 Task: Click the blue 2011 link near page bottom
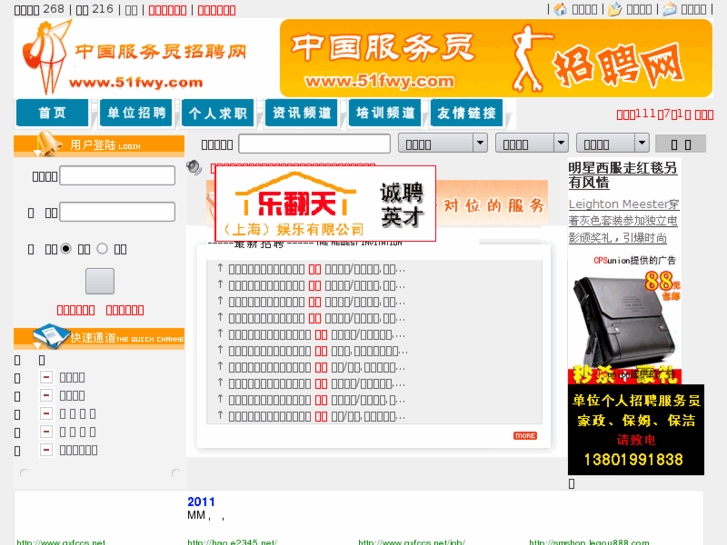coord(201,501)
